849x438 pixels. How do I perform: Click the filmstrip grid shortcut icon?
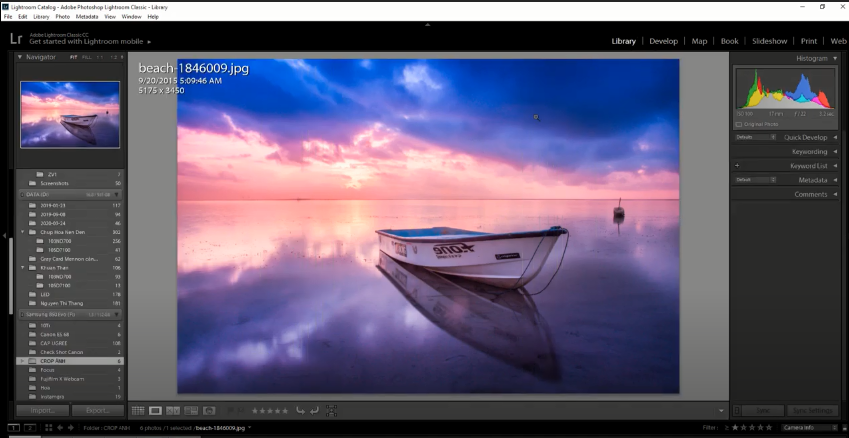click(51, 428)
